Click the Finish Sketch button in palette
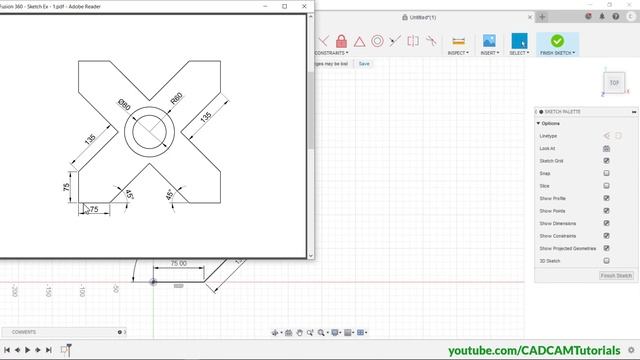The height and width of the screenshot is (360, 640). click(616, 276)
